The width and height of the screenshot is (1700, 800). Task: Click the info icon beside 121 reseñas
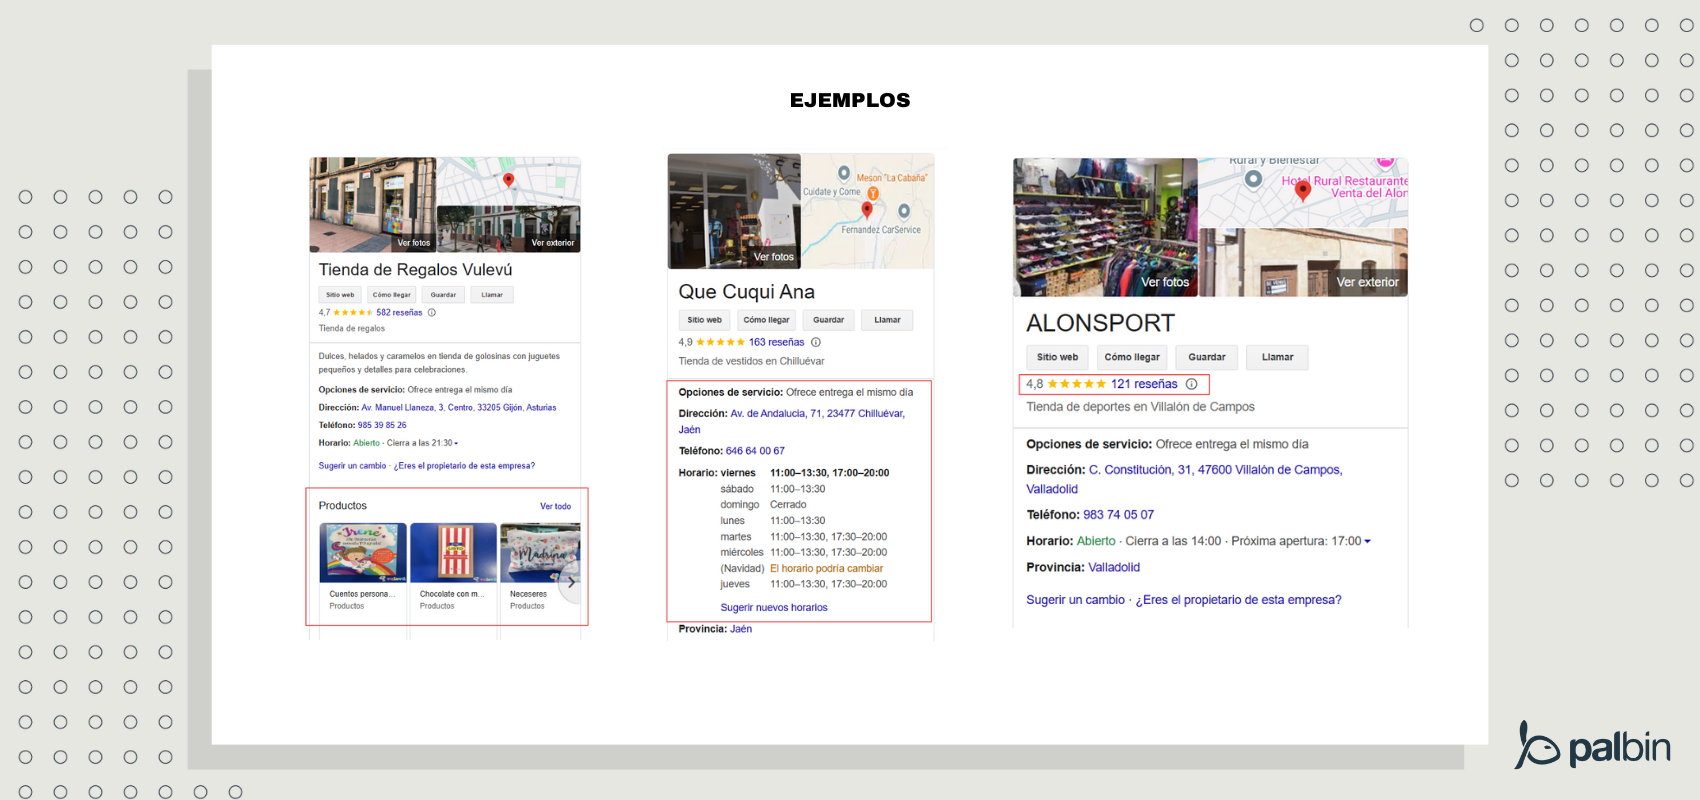tap(1191, 384)
